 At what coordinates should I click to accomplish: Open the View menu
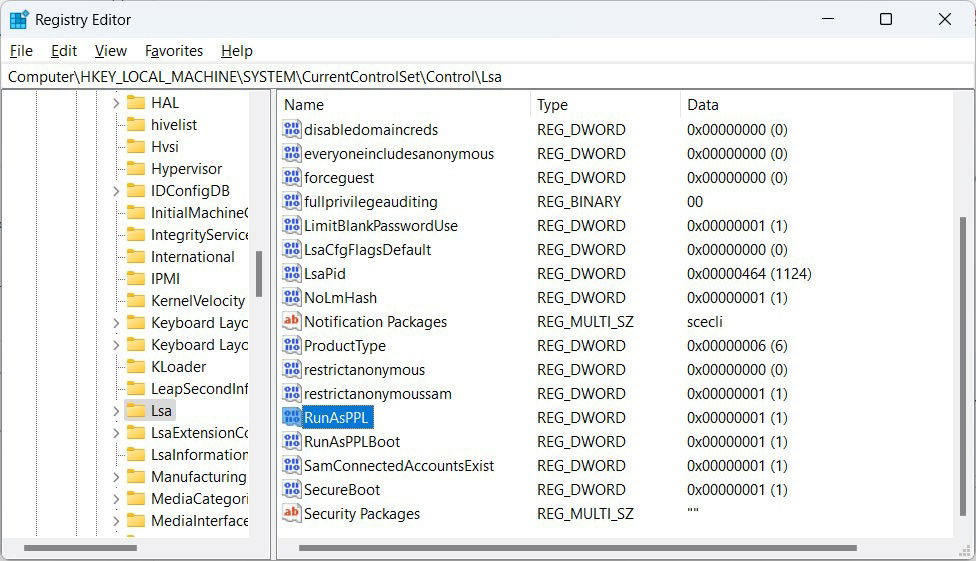pos(110,51)
